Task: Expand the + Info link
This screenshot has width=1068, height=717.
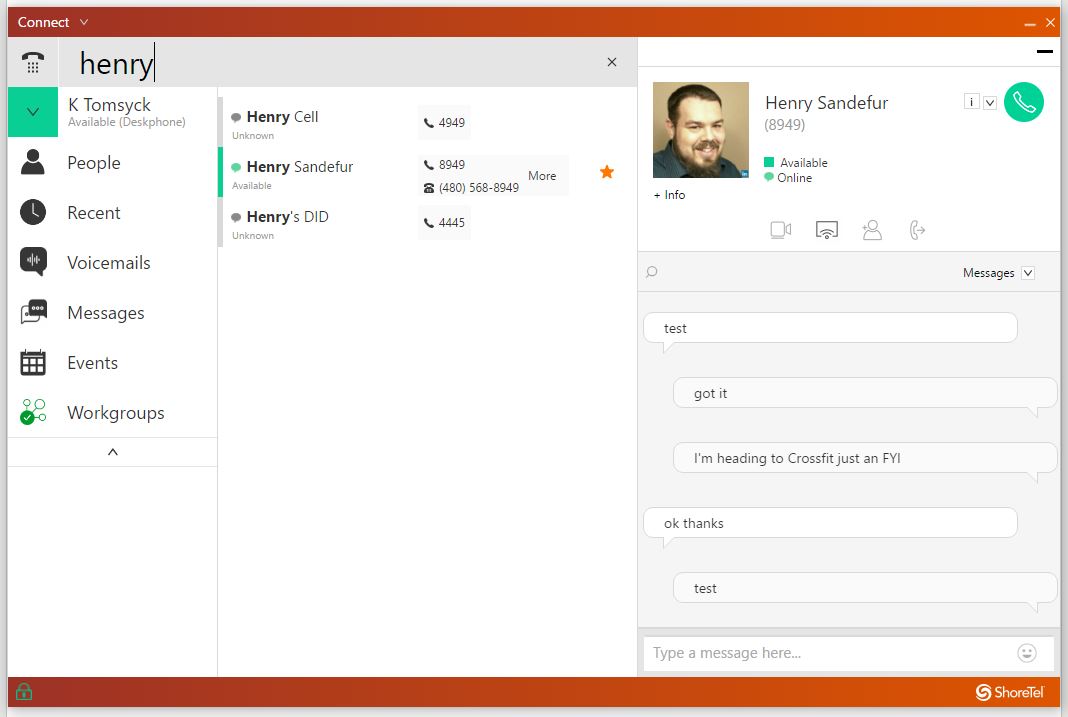Action: tap(669, 195)
